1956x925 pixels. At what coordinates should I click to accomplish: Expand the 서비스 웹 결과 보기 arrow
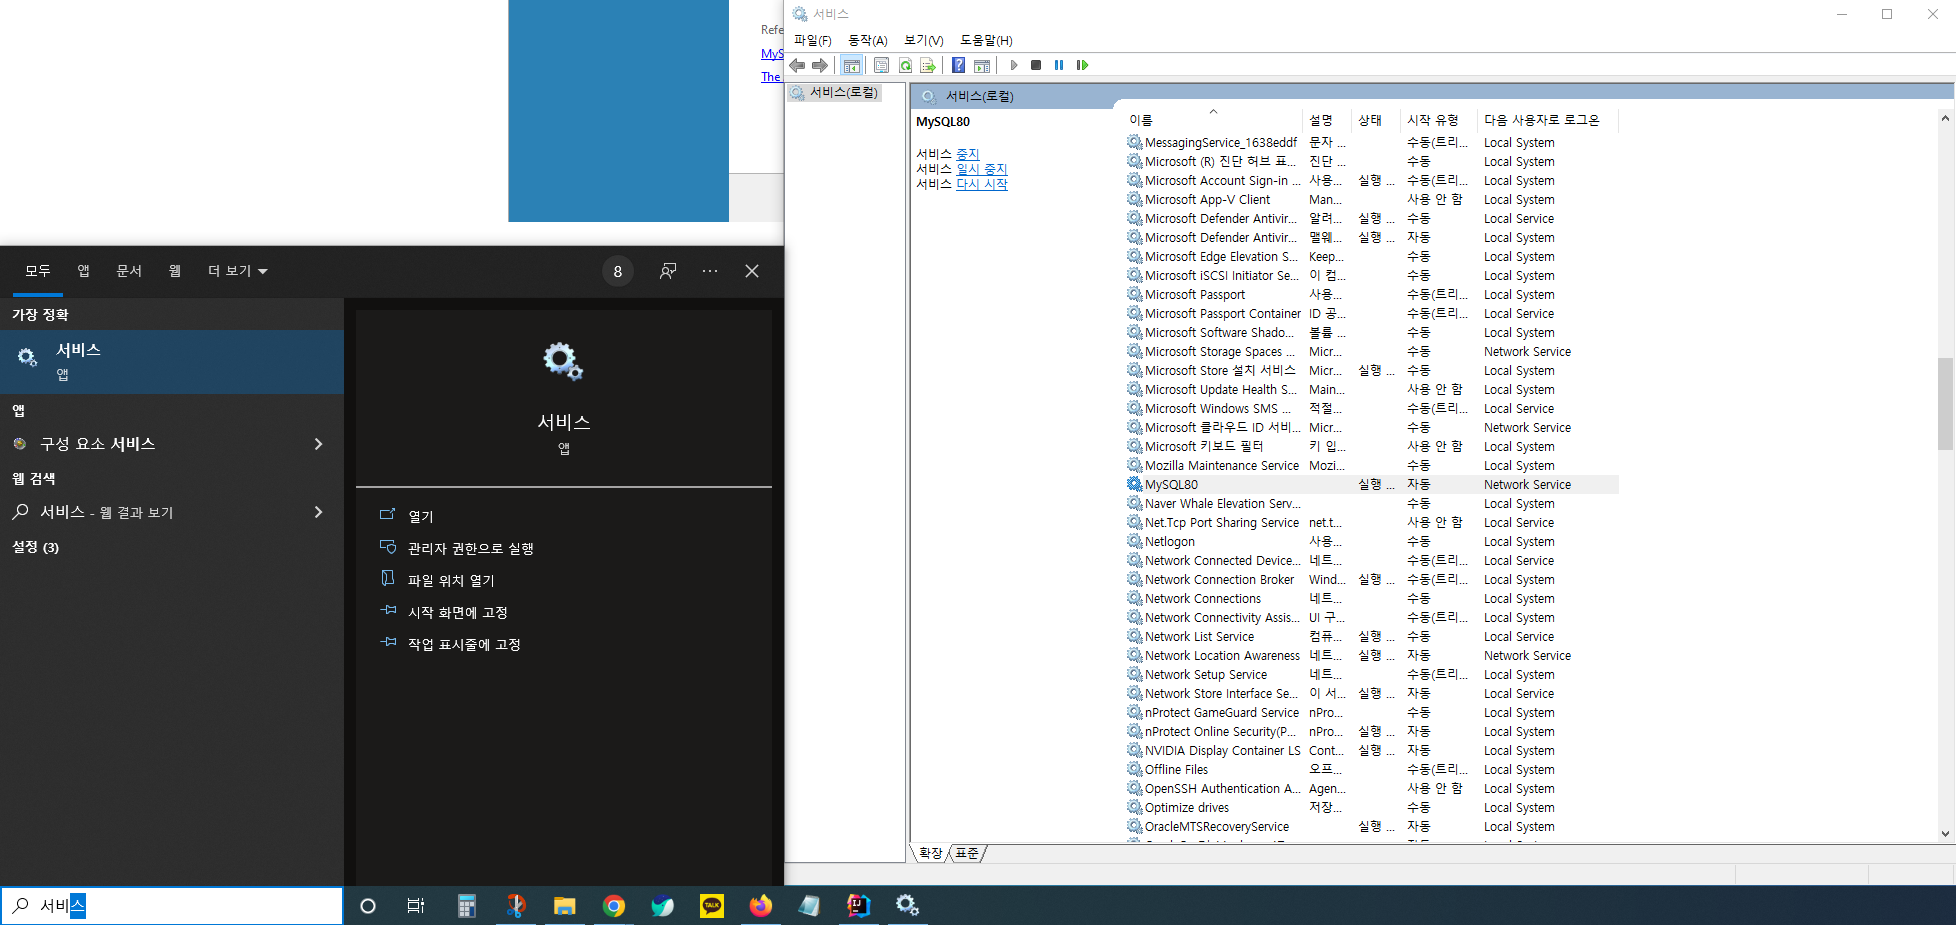pyautogui.click(x=318, y=512)
